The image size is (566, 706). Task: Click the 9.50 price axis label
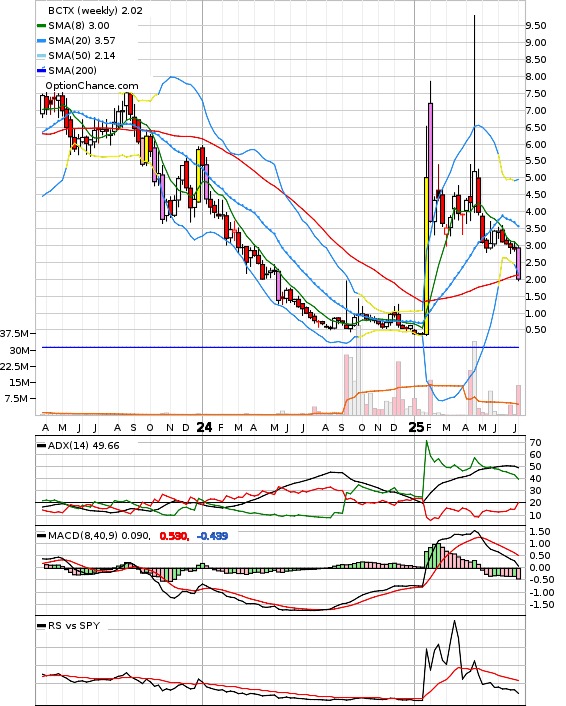(x=536, y=26)
